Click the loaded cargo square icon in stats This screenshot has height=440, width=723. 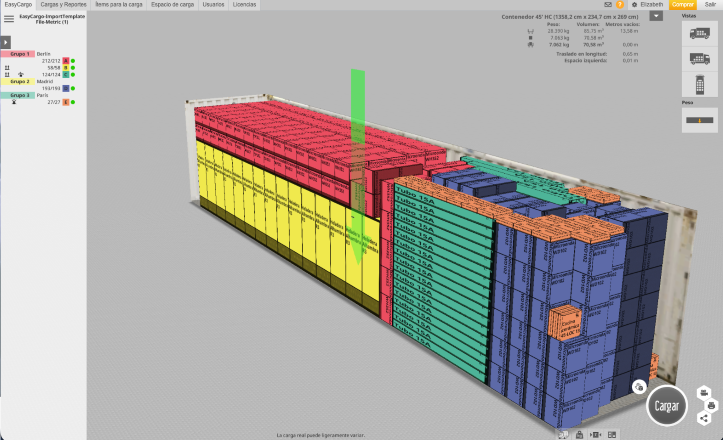coord(531,38)
